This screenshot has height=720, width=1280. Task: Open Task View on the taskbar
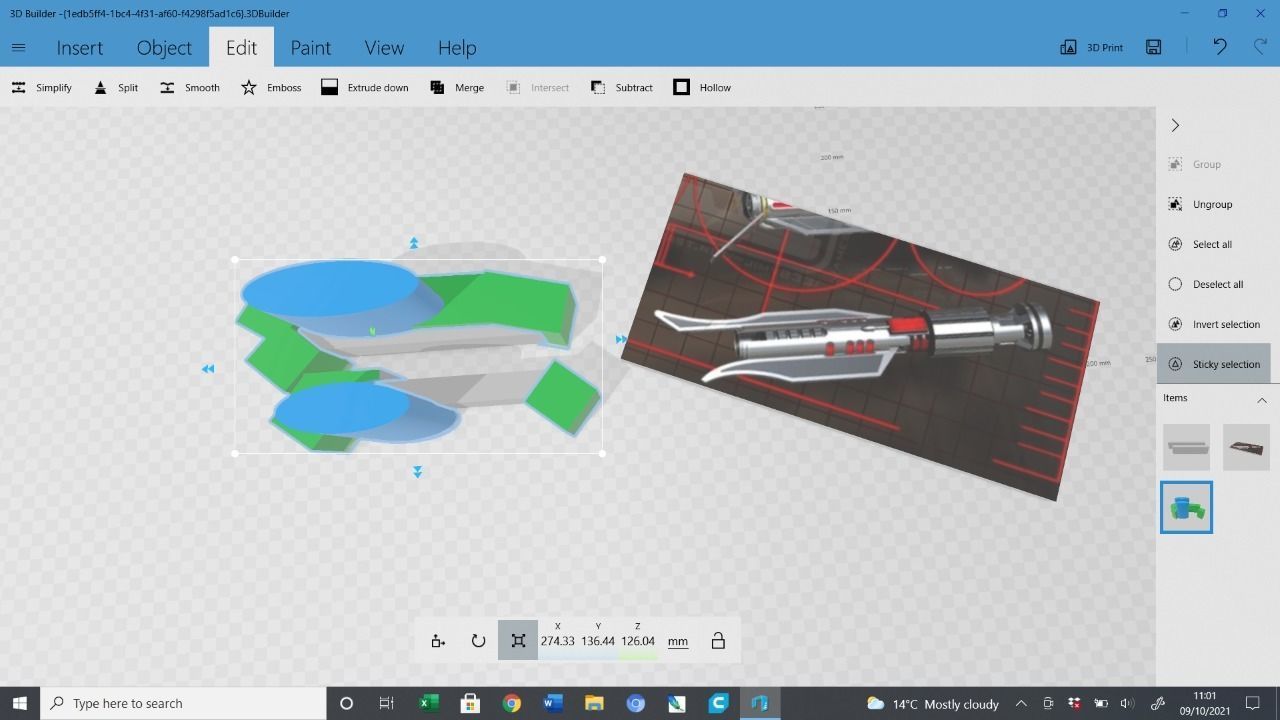(386, 703)
